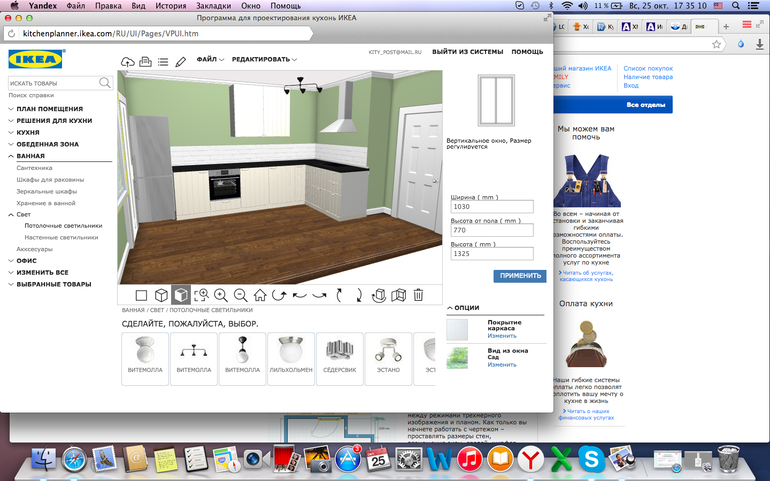Open the Файл dropdown menu
Viewport: 770px width, 481px height.
(x=210, y=60)
